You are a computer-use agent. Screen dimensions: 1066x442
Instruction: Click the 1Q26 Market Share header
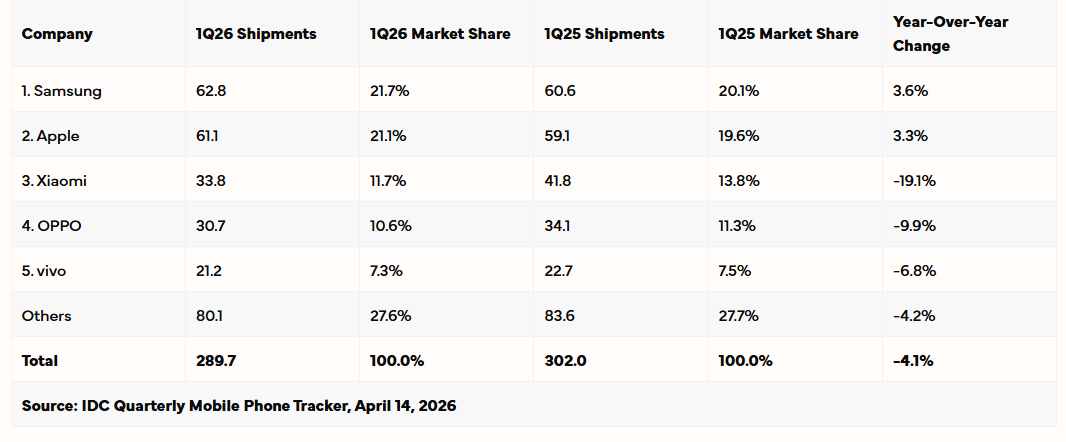pos(438,34)
